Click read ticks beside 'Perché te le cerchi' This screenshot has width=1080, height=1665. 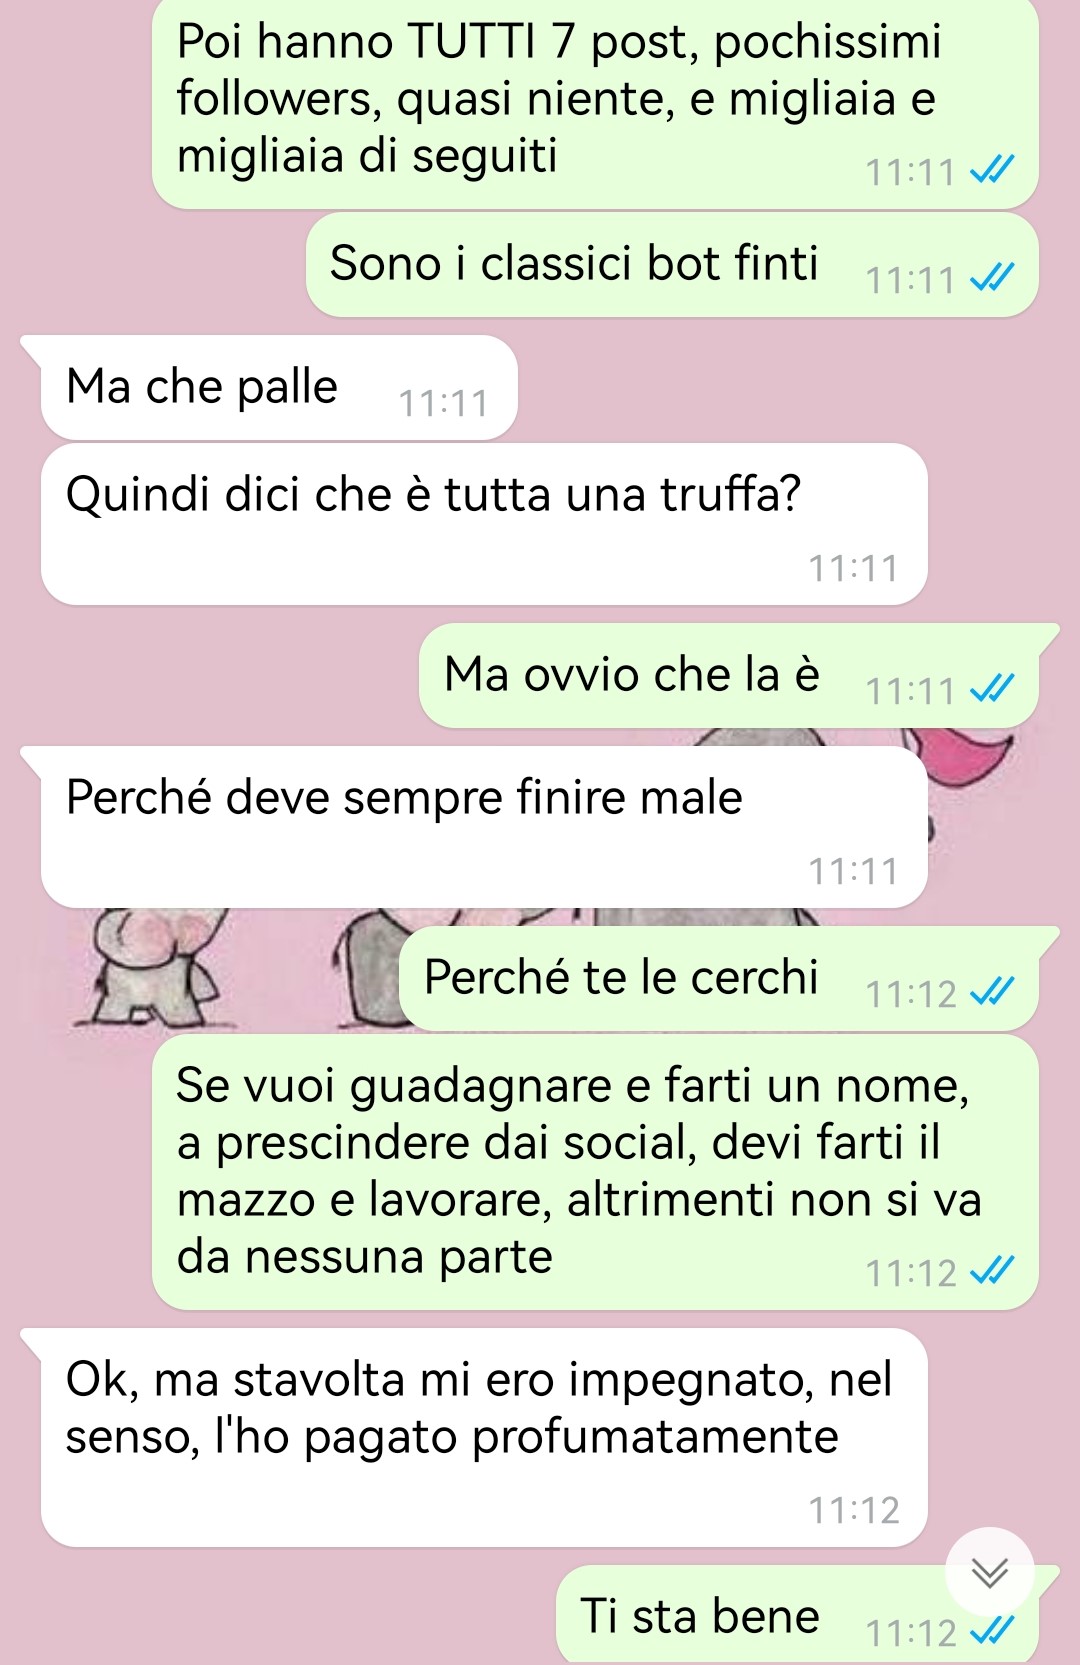(x=993, y=991)
